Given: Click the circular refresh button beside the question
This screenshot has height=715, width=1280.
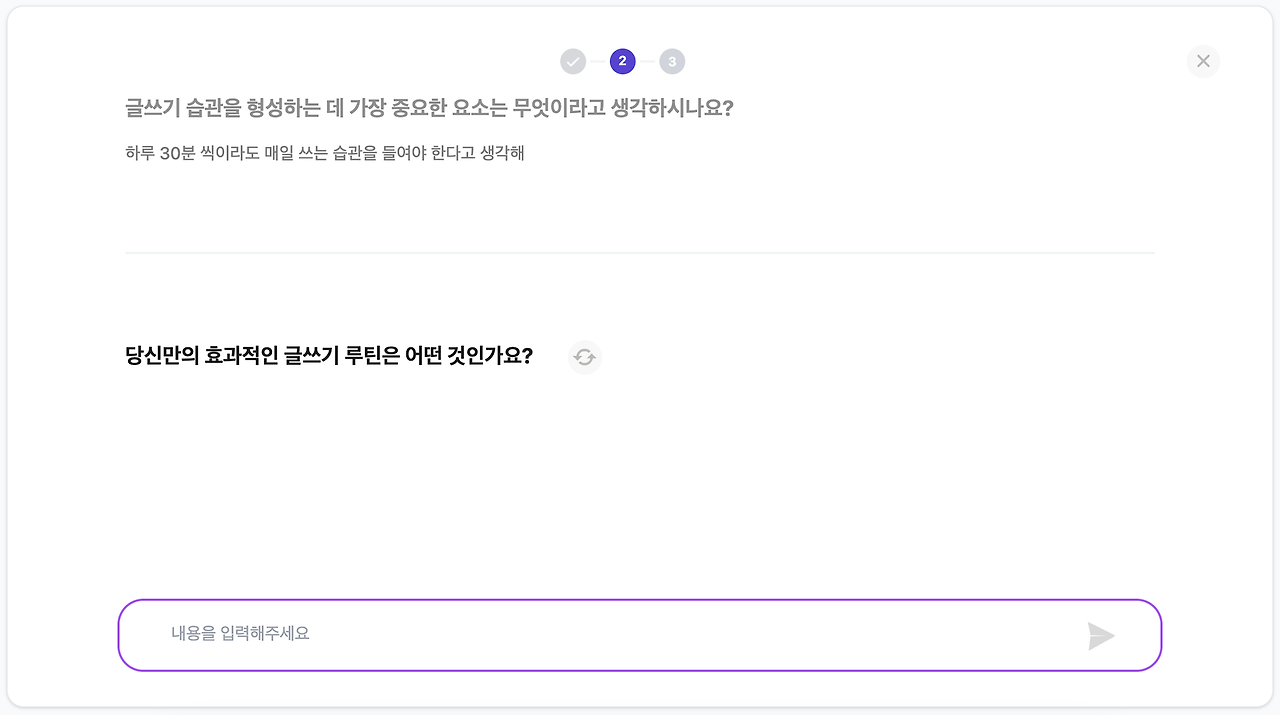Looking at the screenshot, I should click(584, 357).
